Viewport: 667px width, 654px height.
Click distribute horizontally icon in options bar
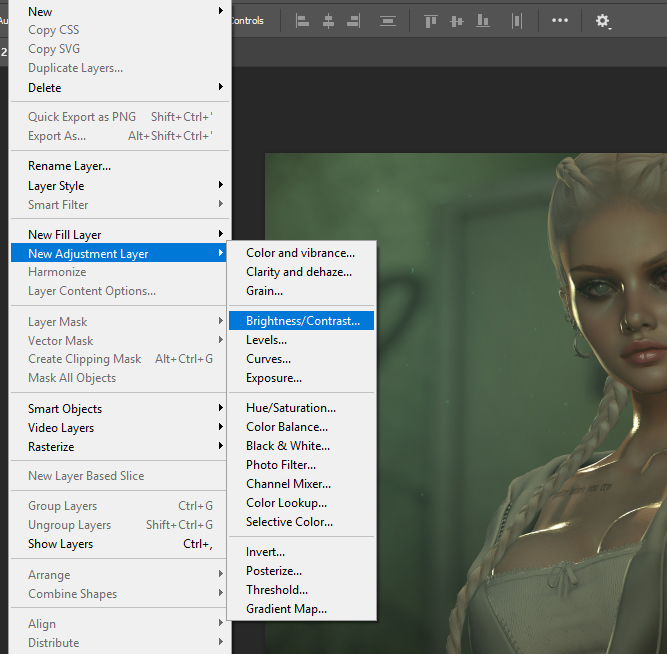pyautogui.click(x=516, y=20)
